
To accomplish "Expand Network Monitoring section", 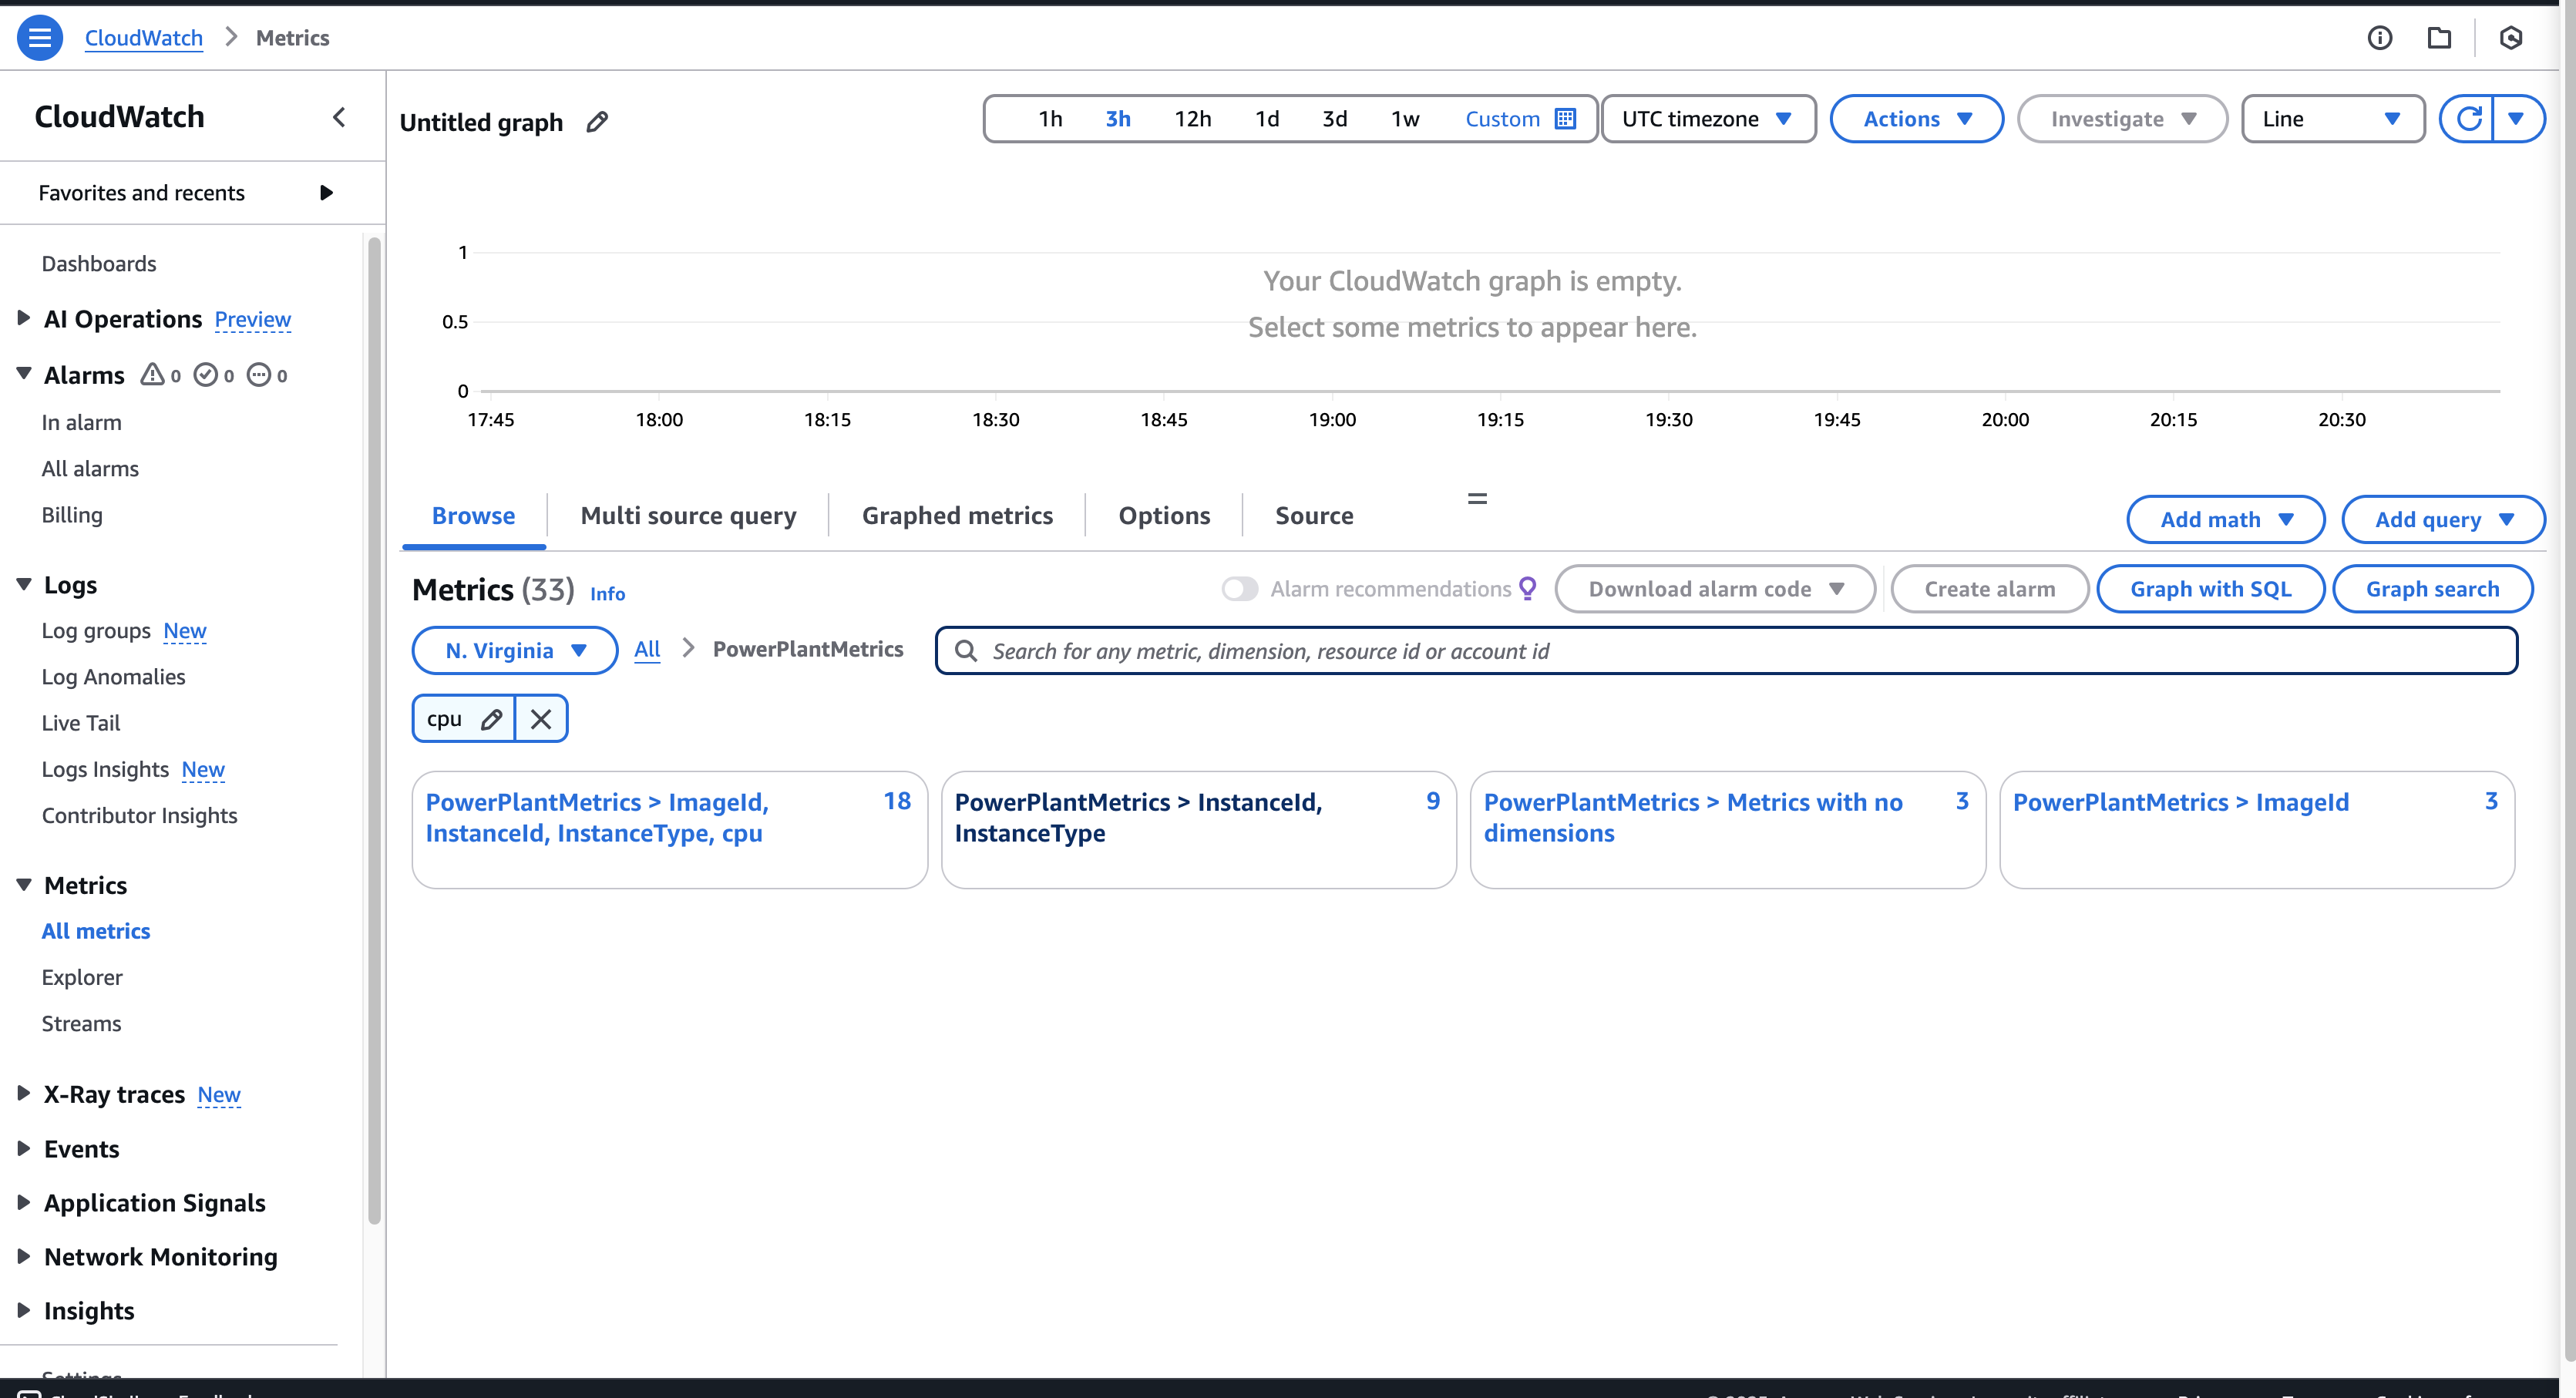I will point(23,1257).
